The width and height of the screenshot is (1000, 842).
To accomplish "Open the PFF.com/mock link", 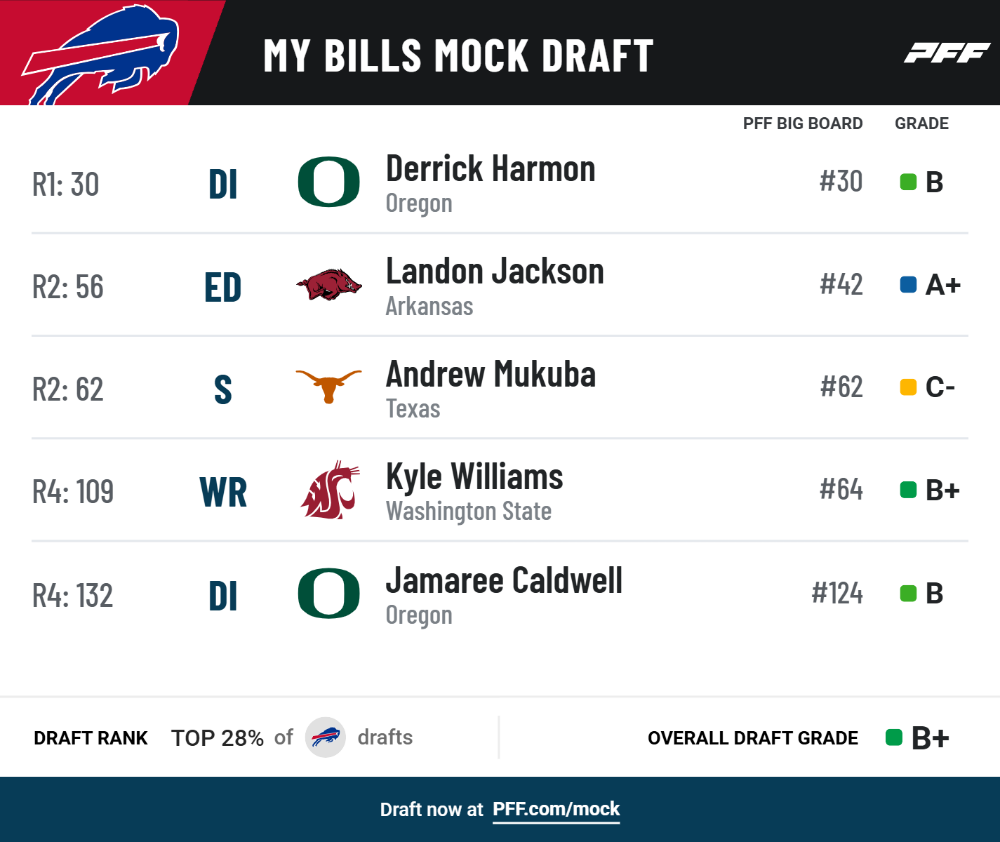I will [x=555, y=809].
